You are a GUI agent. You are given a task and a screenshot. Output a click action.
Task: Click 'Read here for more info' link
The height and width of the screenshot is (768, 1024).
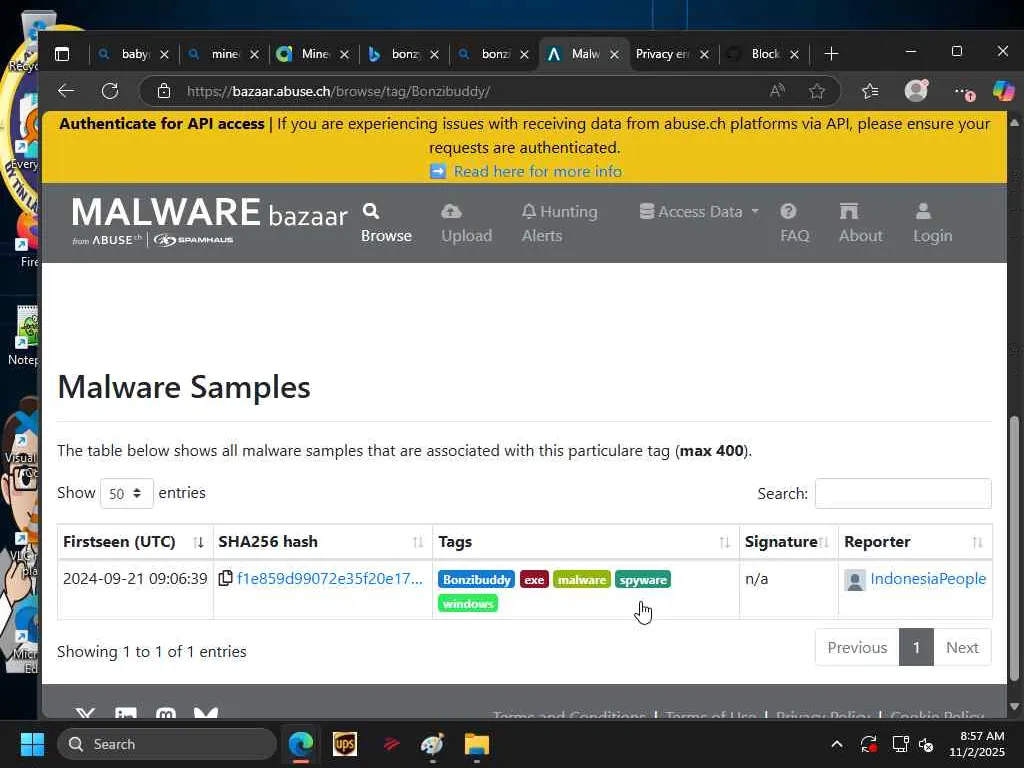(x=537, y=171)
